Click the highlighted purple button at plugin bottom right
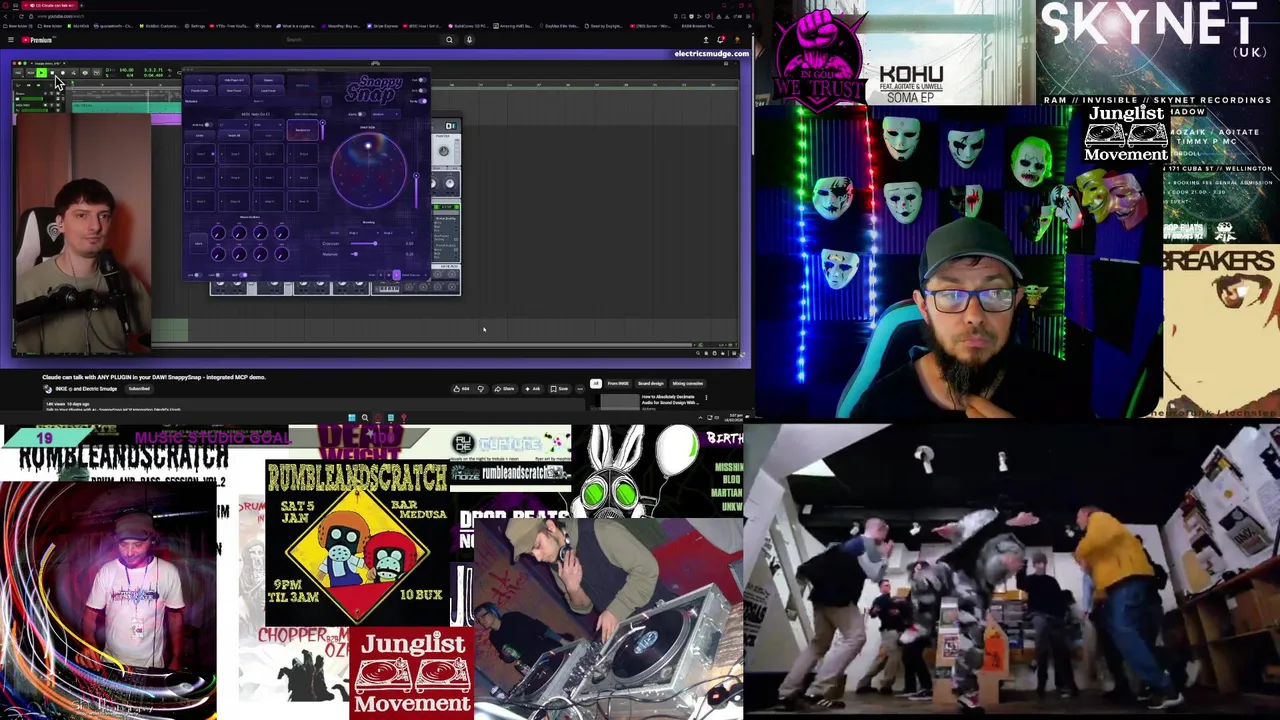This screenshot has height=720, width=1280. click(x=396, y=275)
